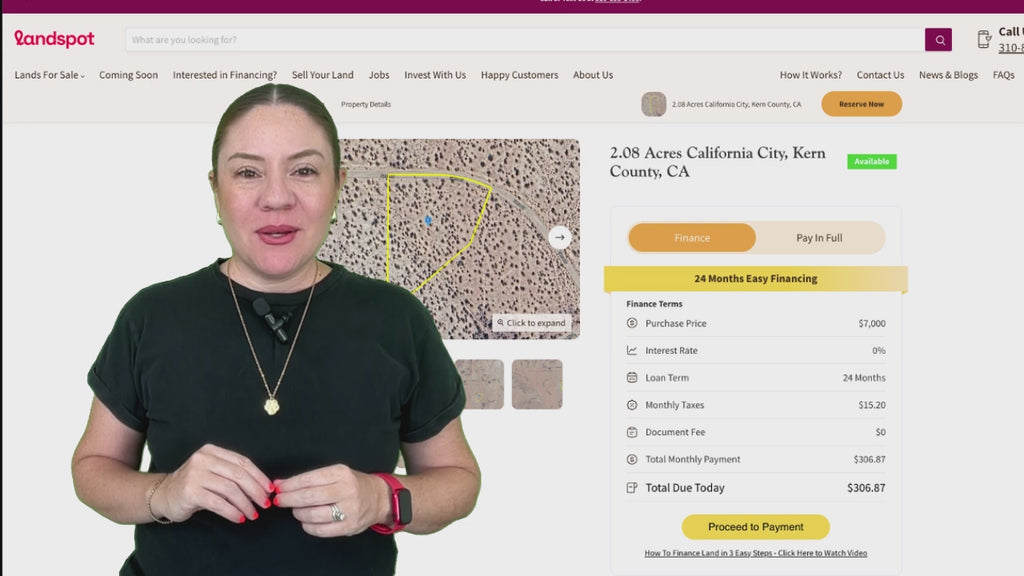Open the Sell Your Land page
This screenshot has height=576, width=1024.
(323, 75)
